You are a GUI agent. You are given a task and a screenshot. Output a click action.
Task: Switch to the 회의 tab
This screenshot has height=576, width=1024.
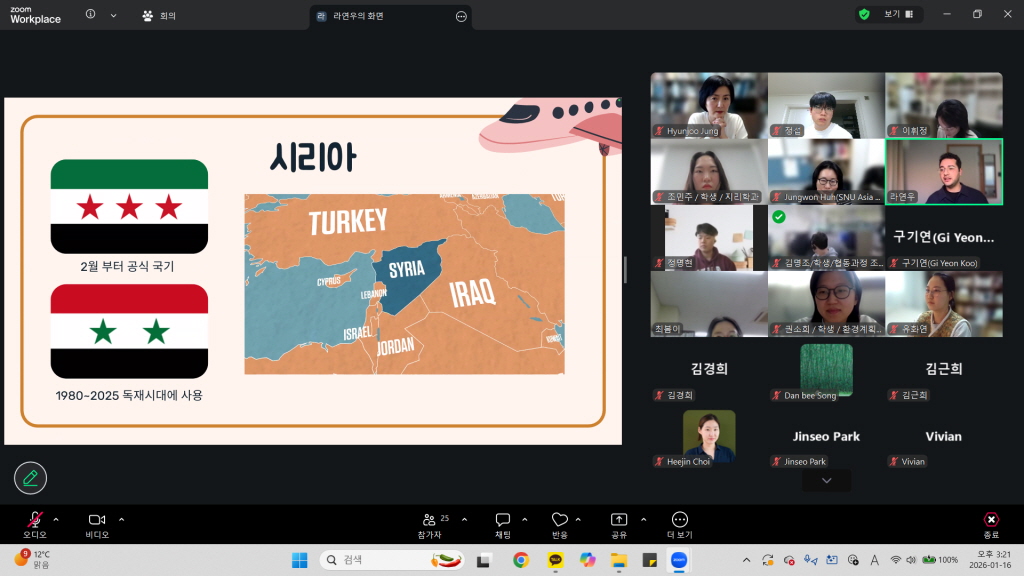pyautogui.click(x=159, y=16)
